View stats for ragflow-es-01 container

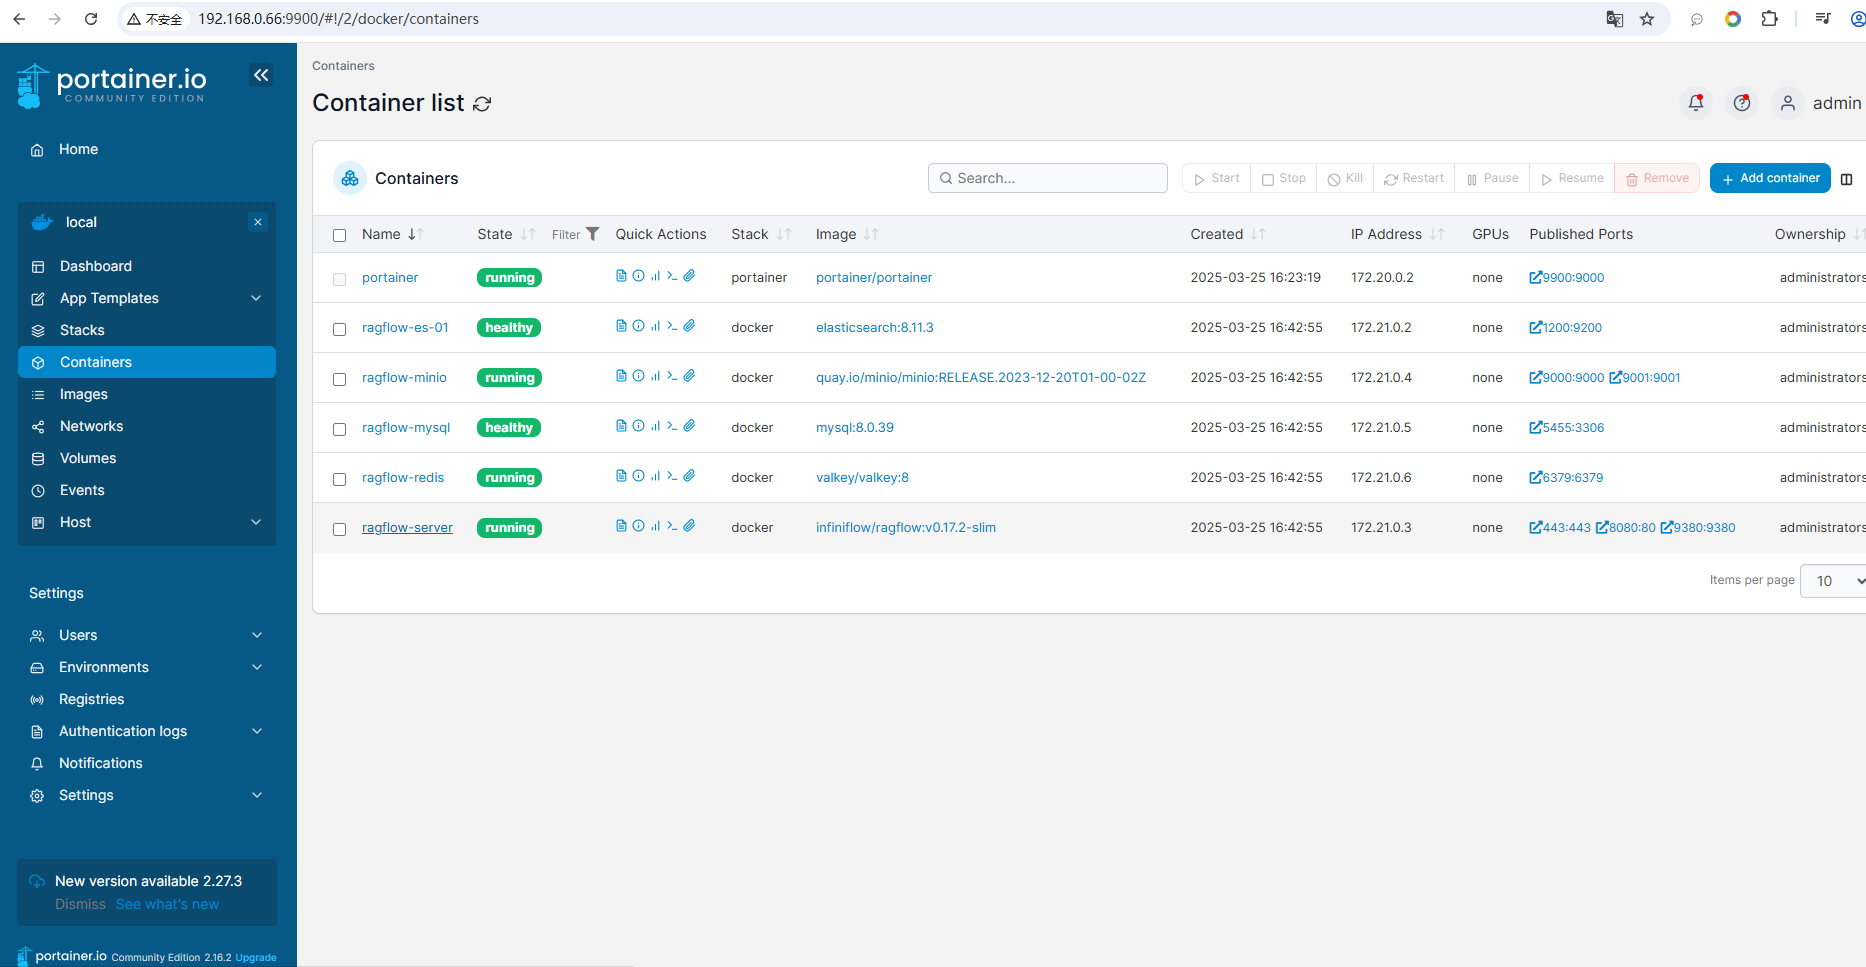point(655,326)
